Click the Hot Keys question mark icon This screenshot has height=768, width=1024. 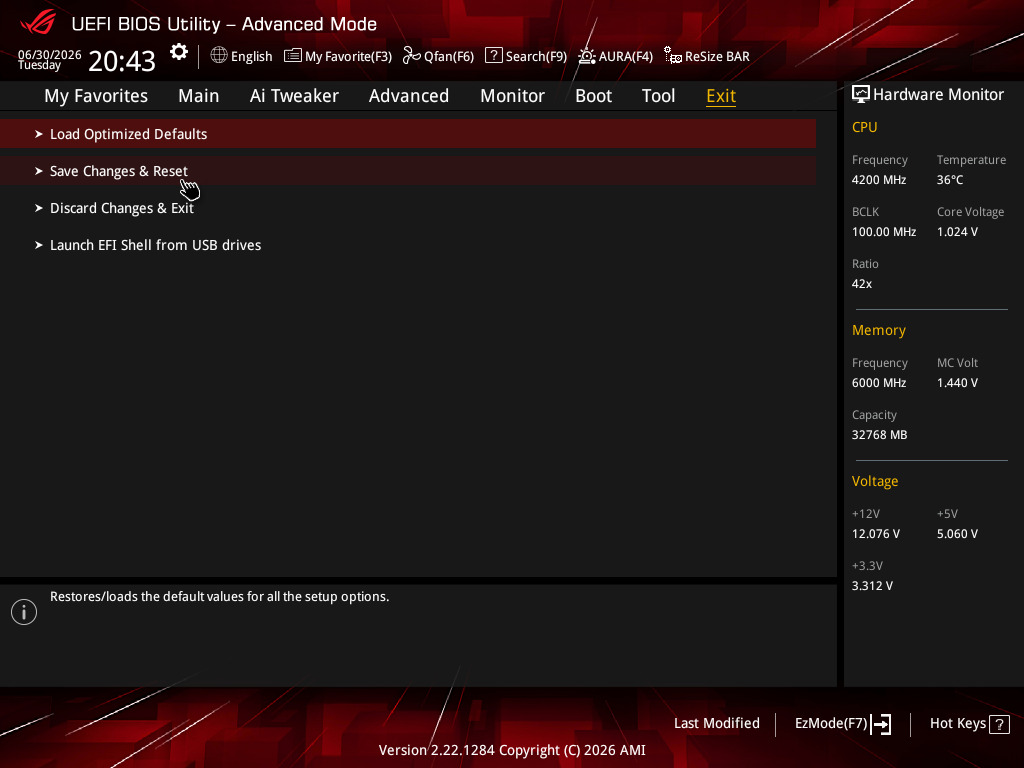click(x=999, y=724)
